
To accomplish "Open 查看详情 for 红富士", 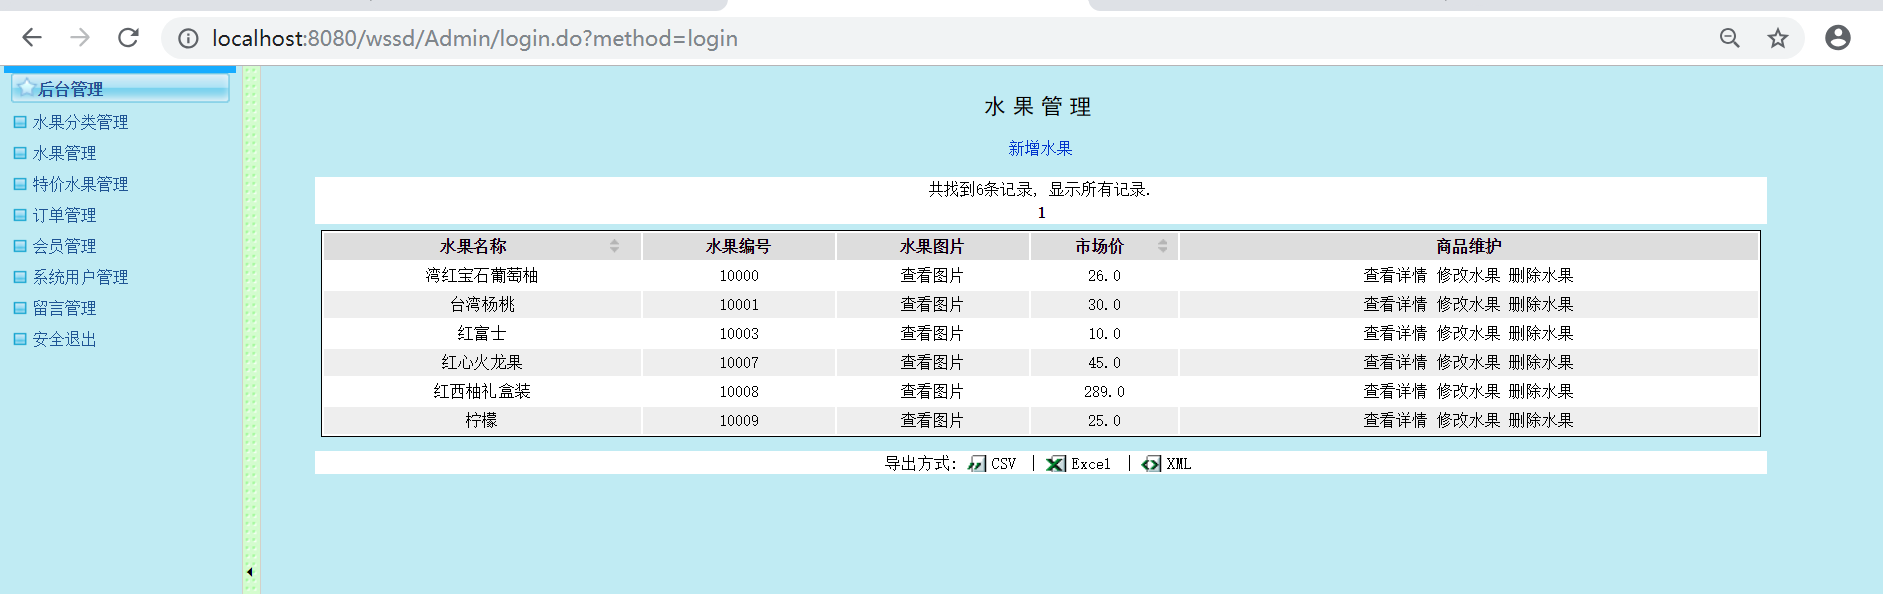I will coord(1395,333).
